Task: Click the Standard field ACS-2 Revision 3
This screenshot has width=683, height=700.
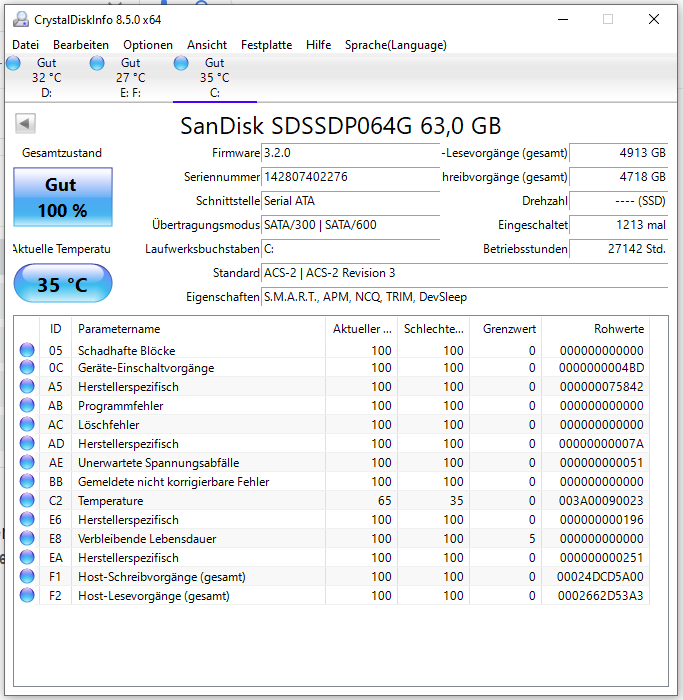Action: coord(465,273)
